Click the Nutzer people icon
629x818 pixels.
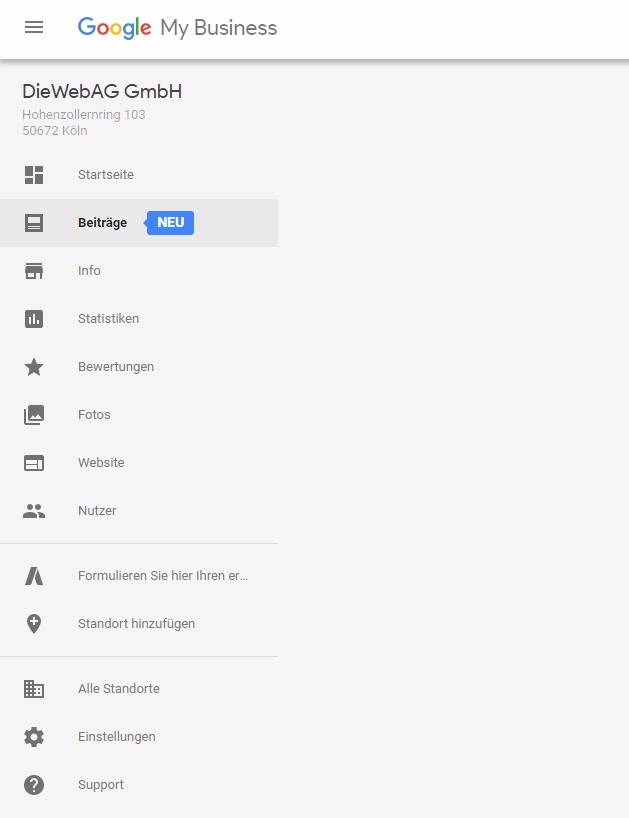coord(34,511)
